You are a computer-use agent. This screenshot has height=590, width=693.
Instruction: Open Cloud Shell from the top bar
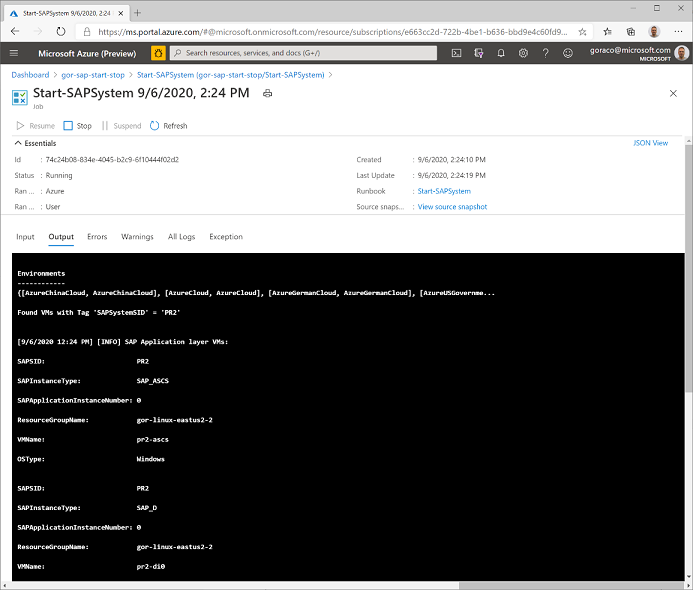[456, 53]
